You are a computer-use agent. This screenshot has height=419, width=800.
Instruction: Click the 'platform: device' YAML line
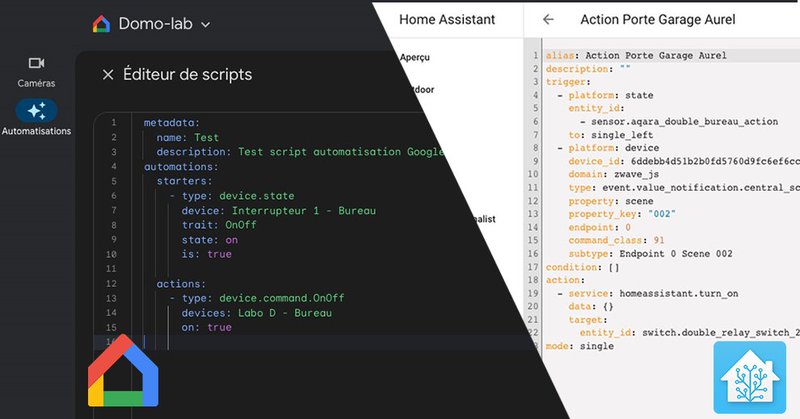608,147
